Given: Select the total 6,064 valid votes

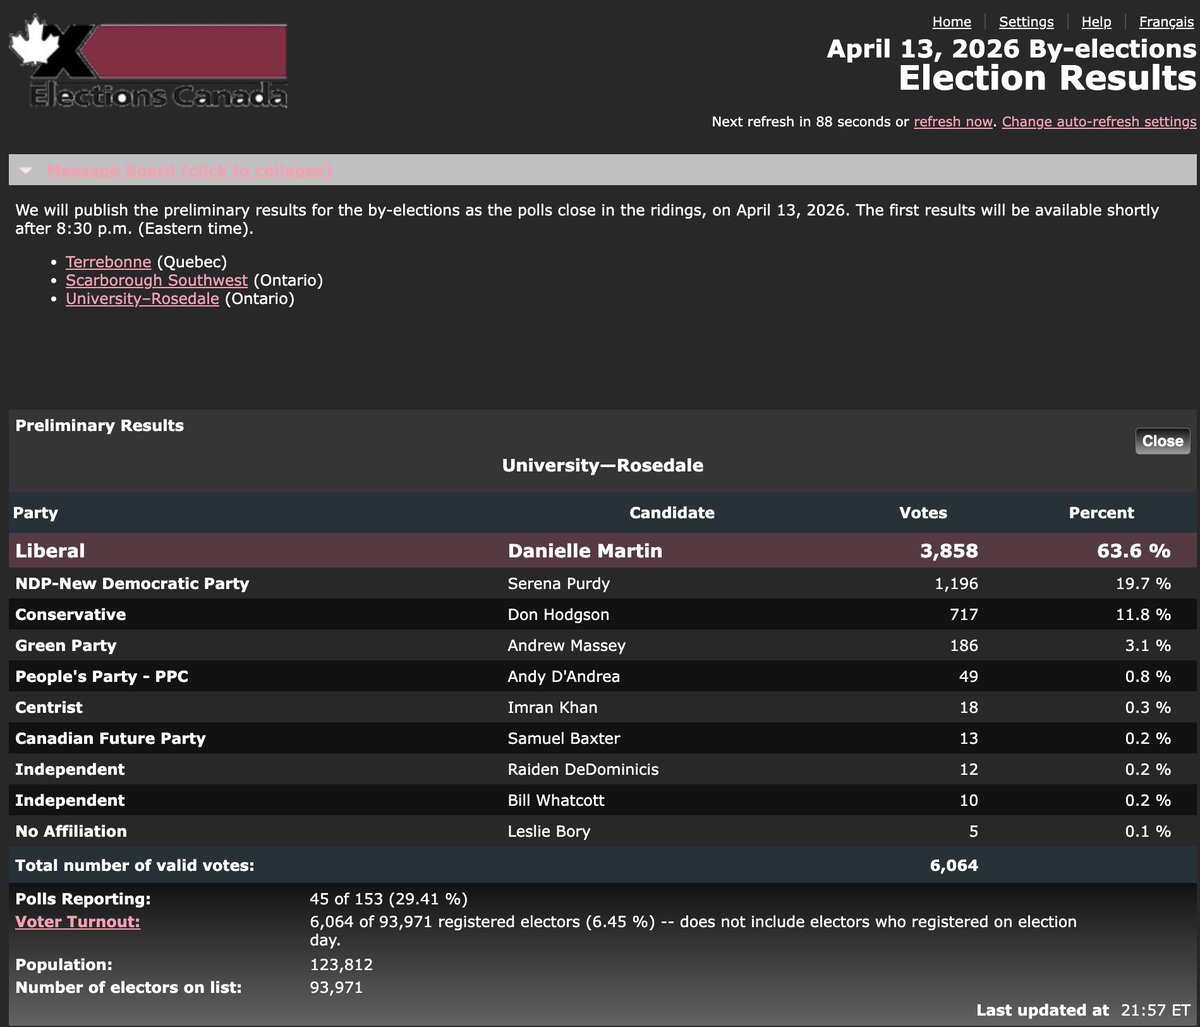Looking at the screenshot, I should (954, 866).
